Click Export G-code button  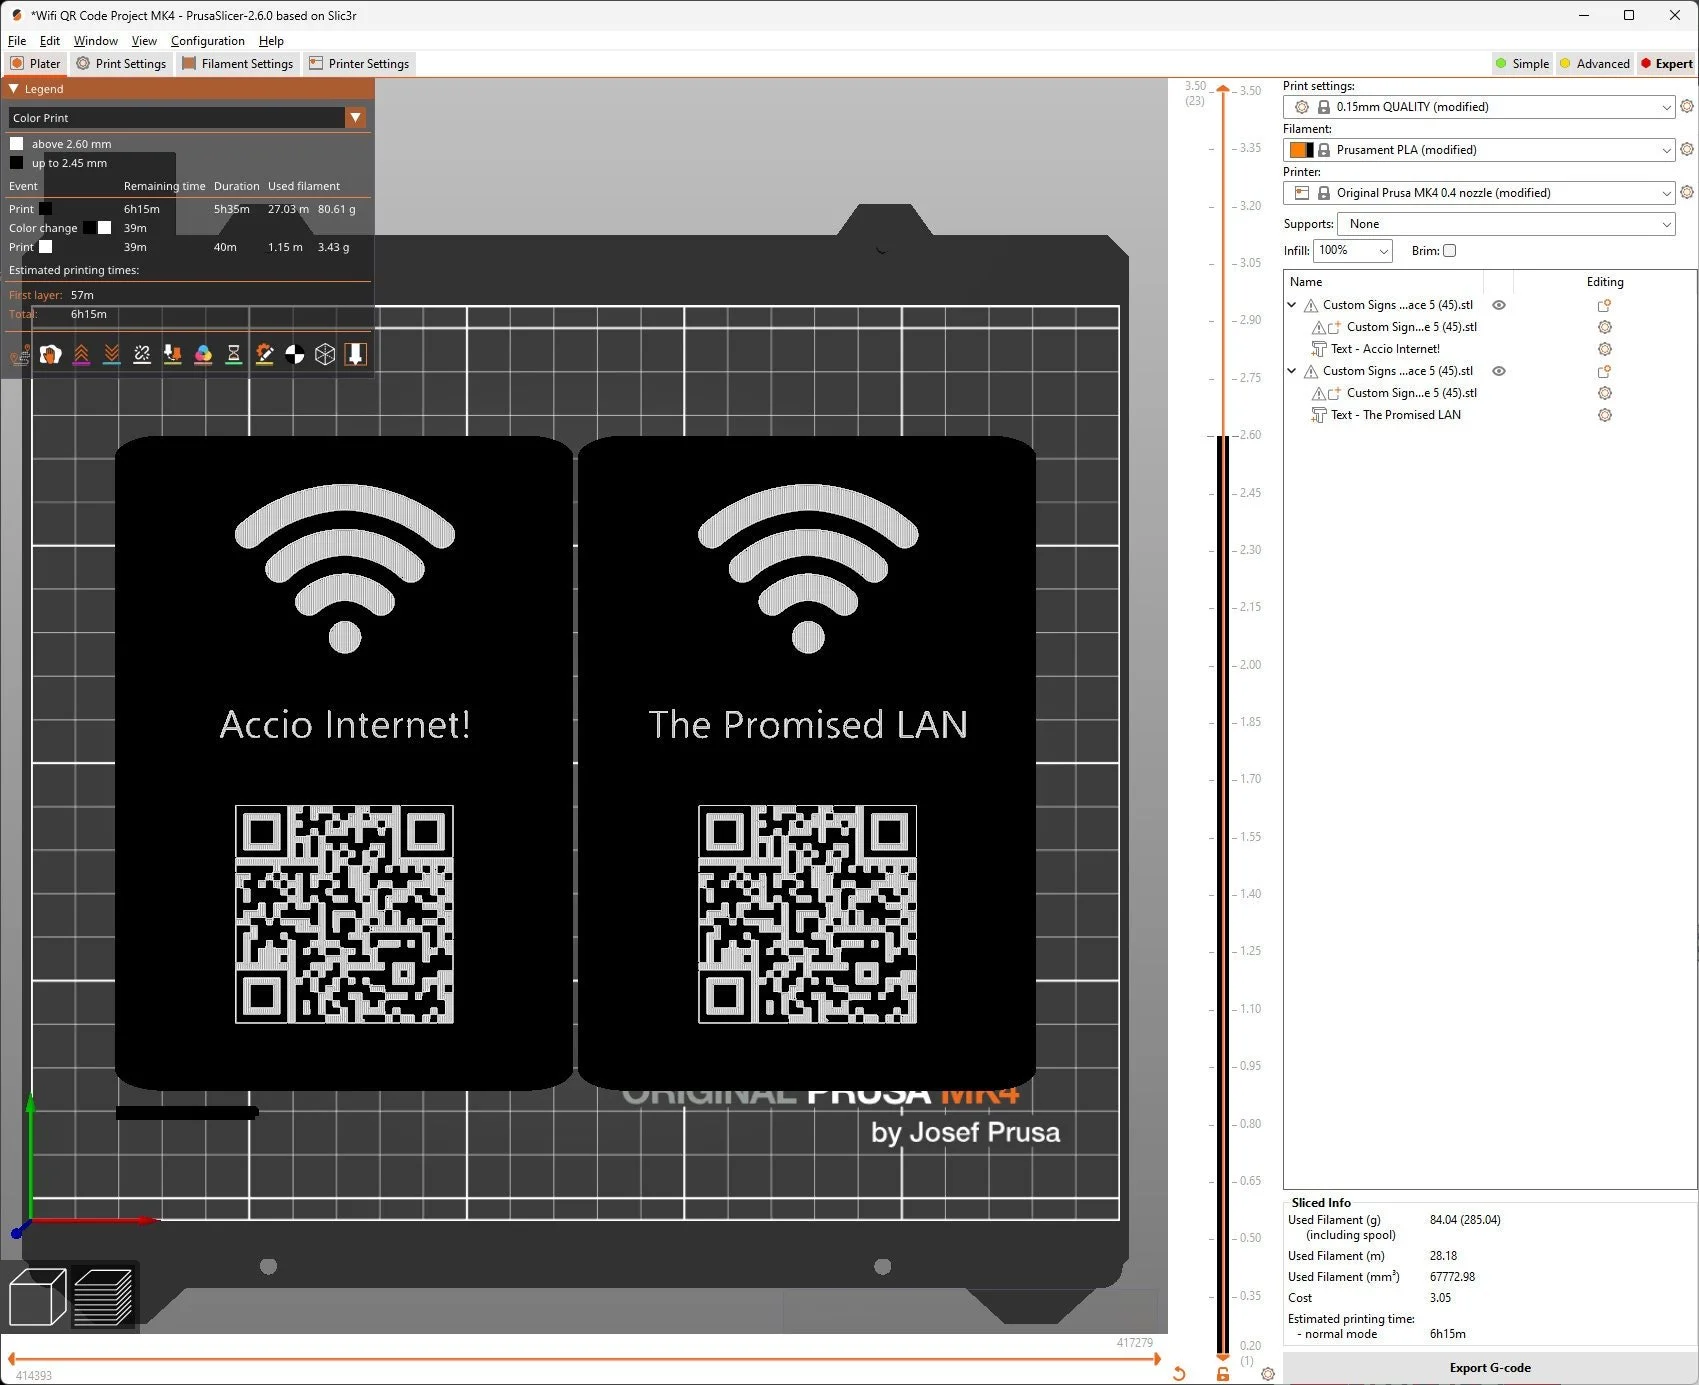(1490, 1368)
